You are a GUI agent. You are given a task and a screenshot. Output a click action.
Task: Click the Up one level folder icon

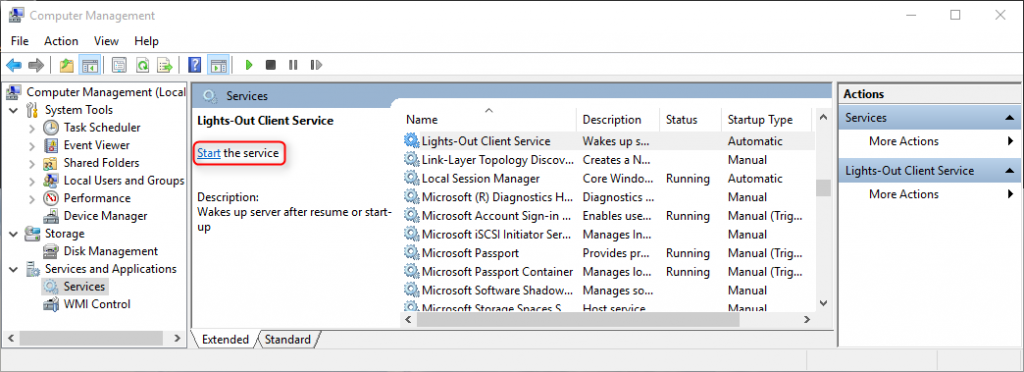point(67,65)
